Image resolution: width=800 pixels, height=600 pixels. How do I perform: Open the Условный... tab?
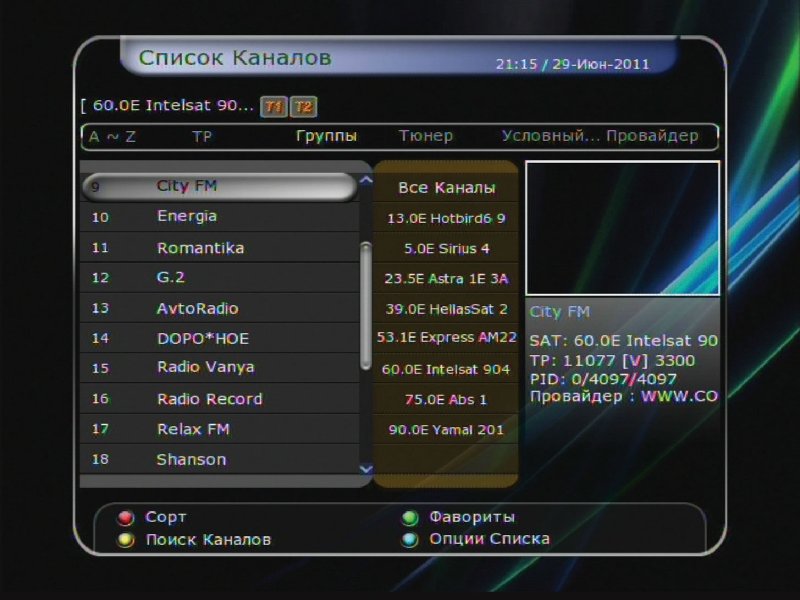point(551,136)
